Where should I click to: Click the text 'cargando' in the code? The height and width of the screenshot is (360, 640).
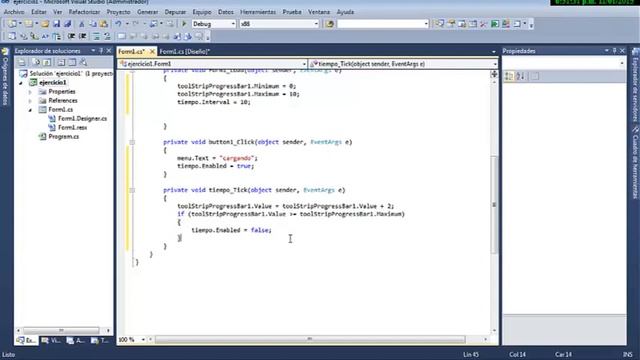(x=237, y=158)
